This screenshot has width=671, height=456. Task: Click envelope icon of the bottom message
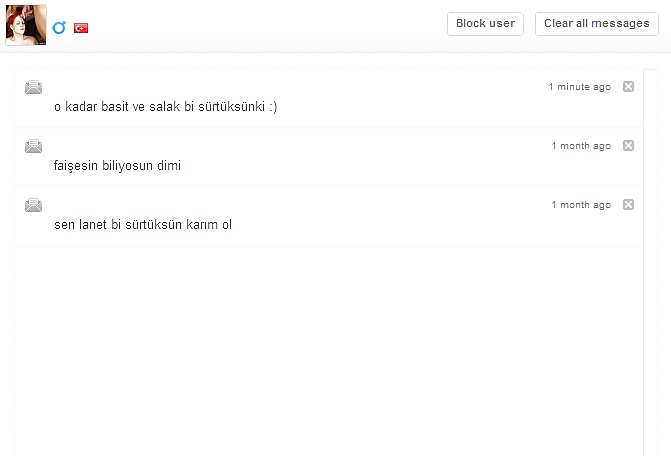tap(33, 205)
